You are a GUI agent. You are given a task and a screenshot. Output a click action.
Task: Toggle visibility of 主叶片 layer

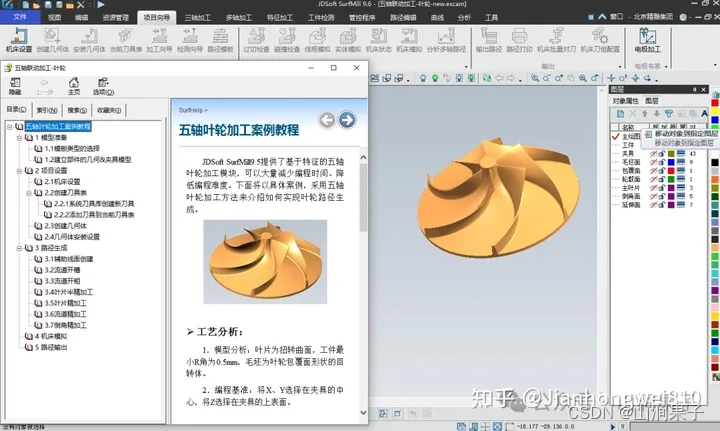653,188
